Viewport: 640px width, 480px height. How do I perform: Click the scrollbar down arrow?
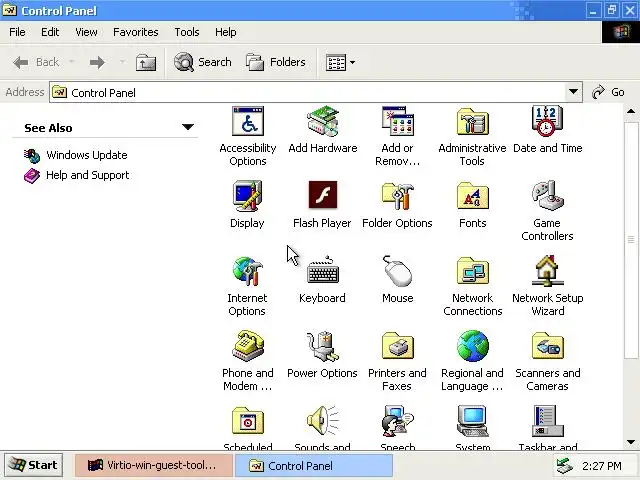(631, 442)
